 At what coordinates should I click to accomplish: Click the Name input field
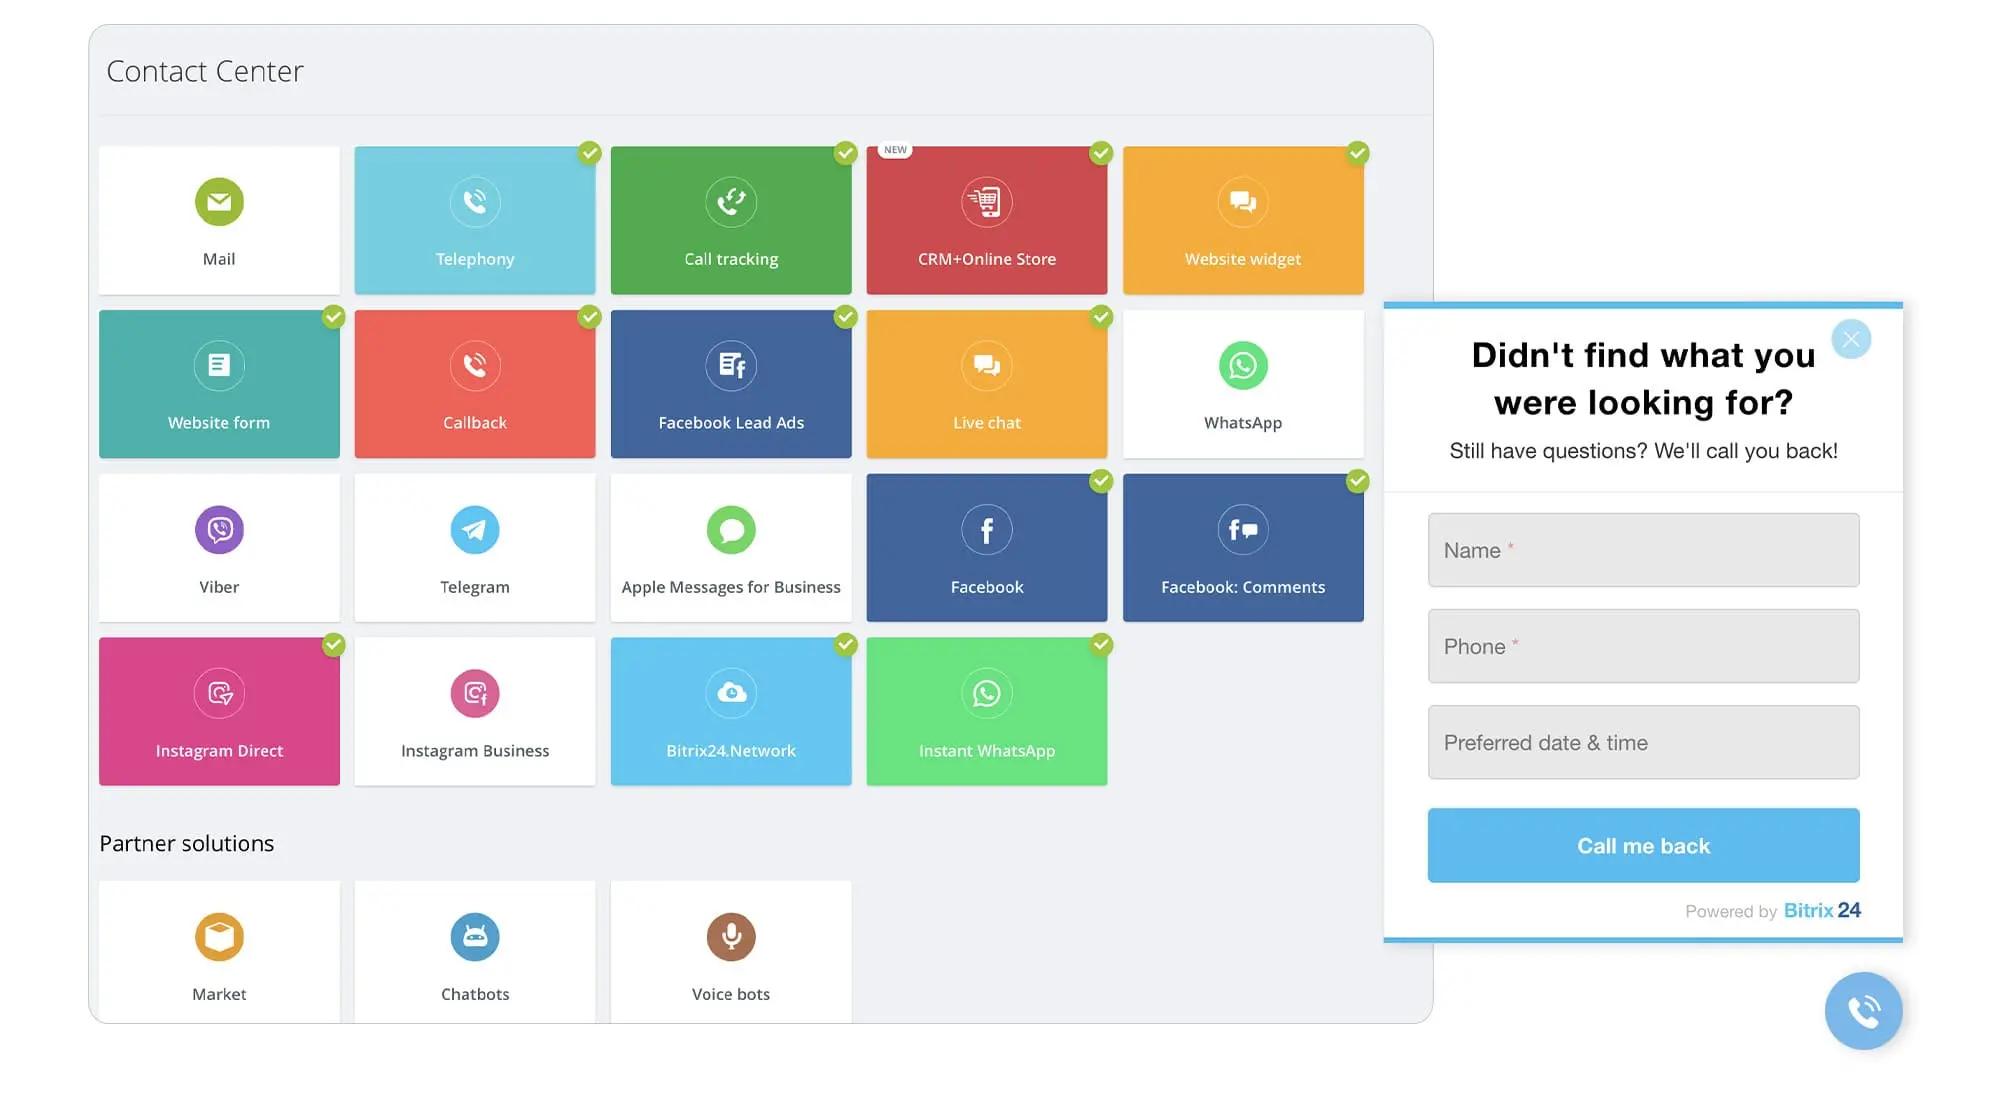(x=1643, y=551)
